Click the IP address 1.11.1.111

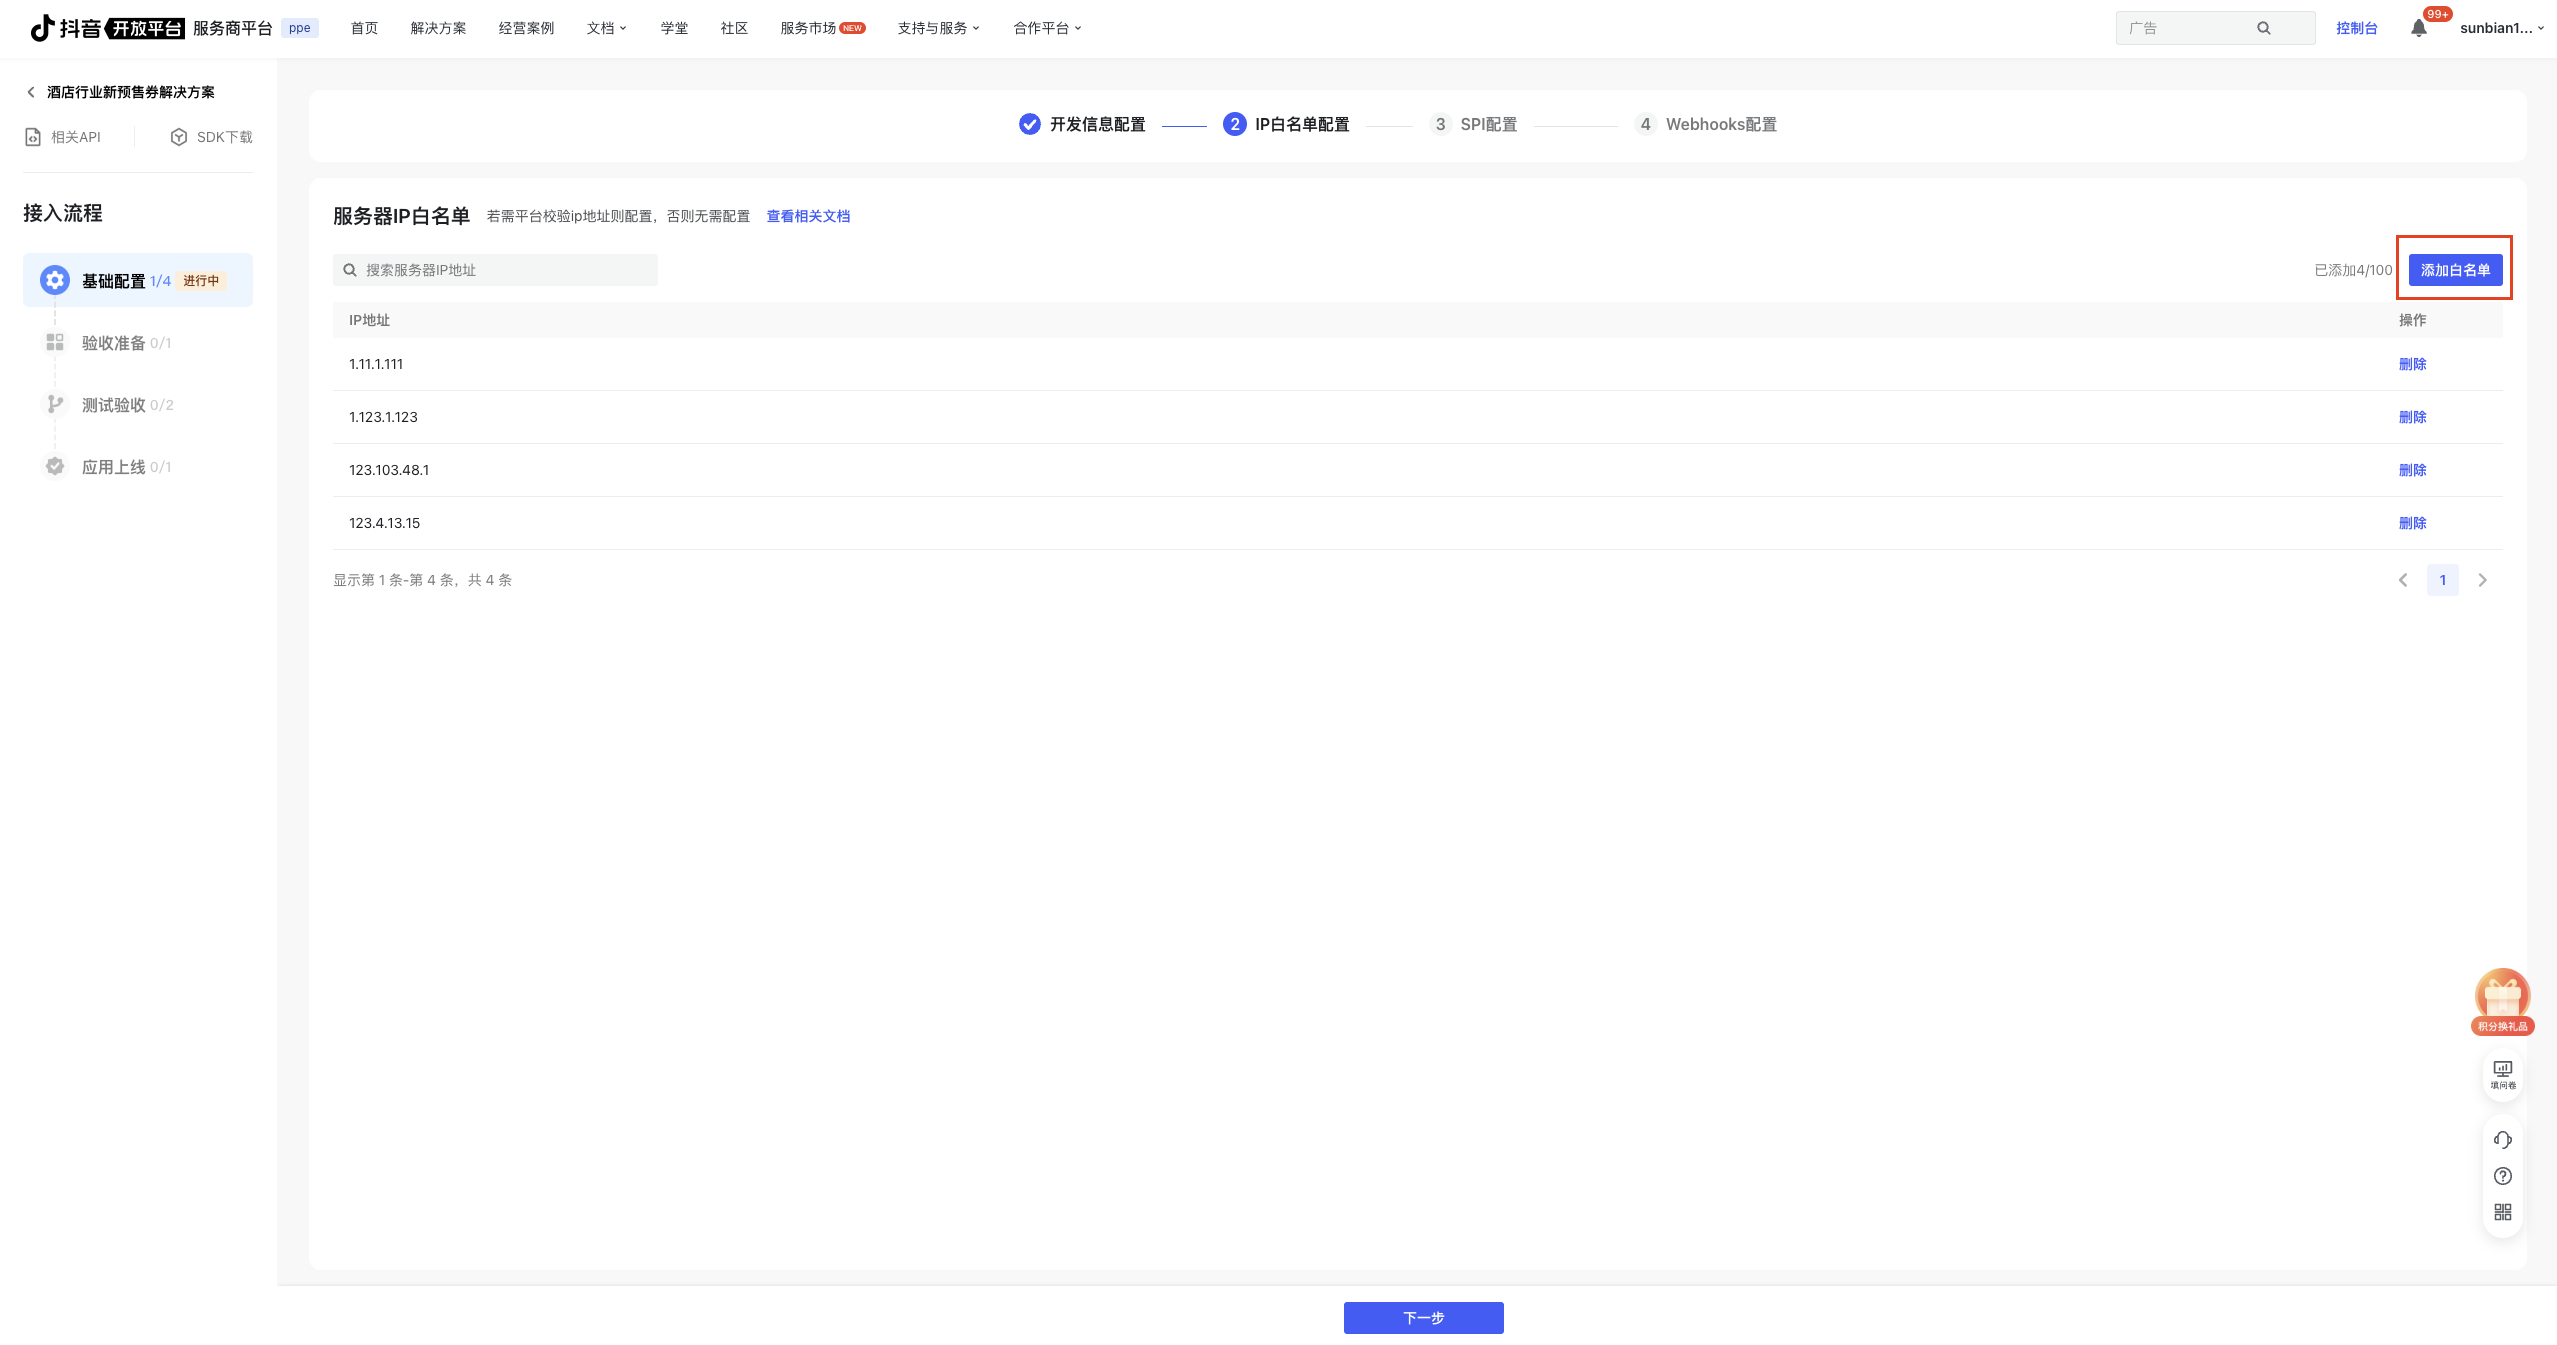coord(376,364)
